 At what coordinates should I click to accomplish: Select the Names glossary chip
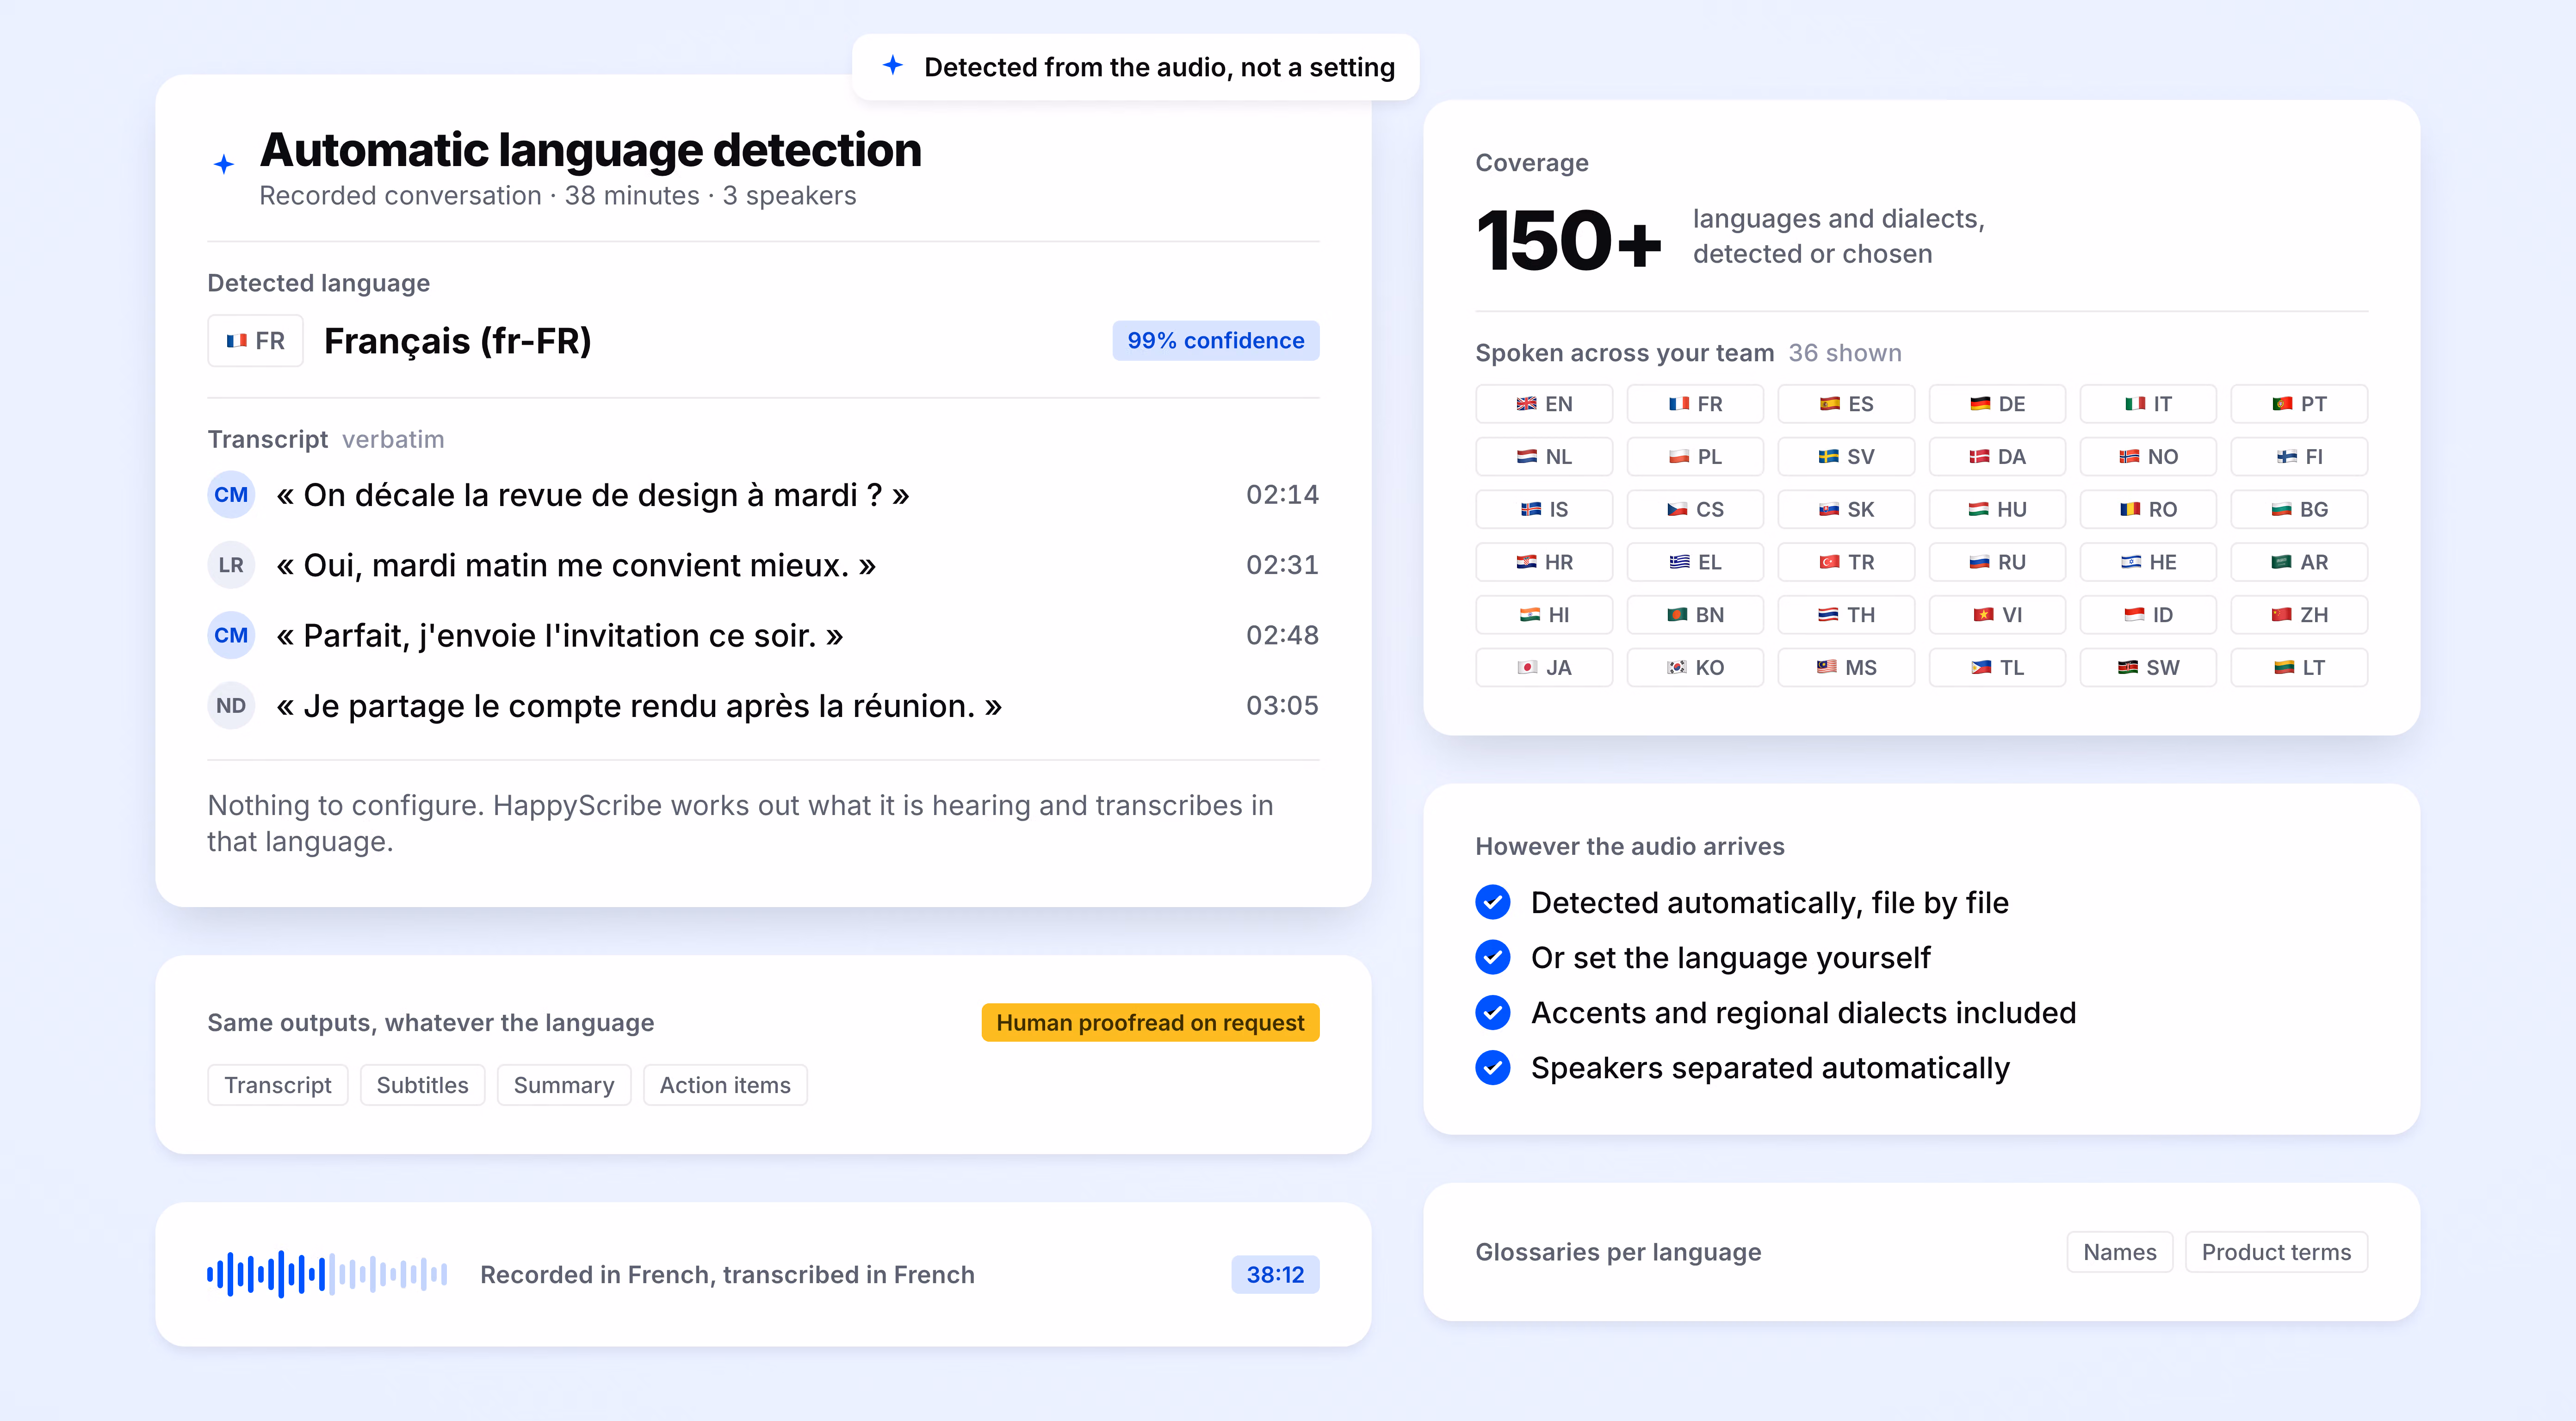[x=2120, y=1252]
